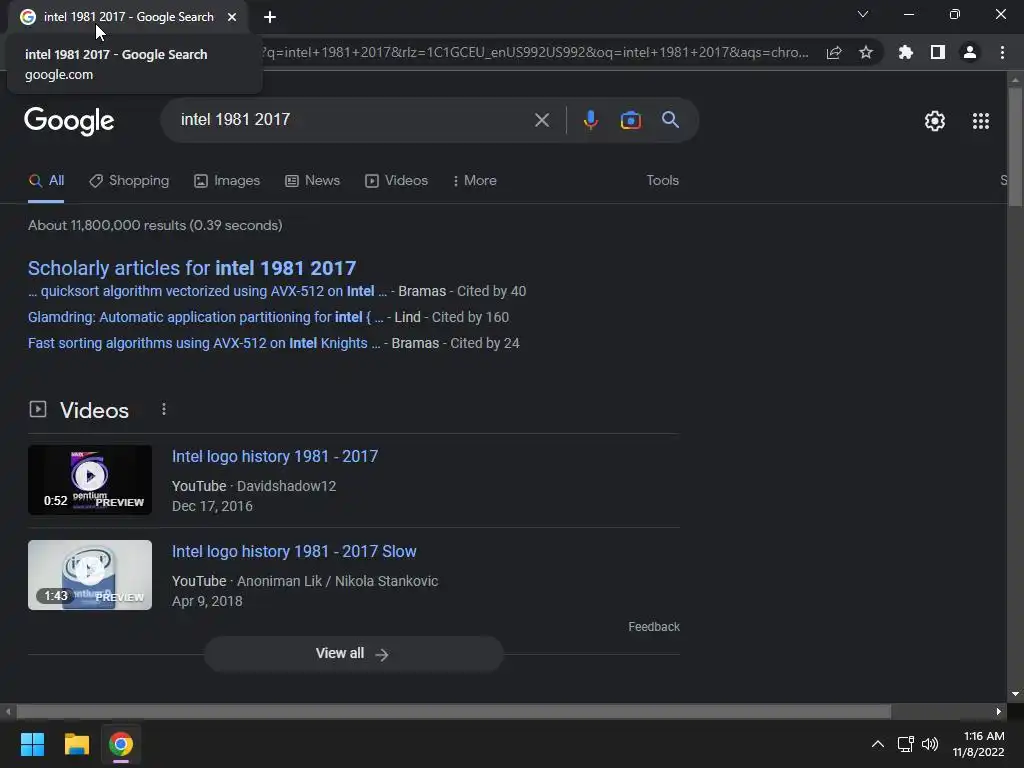Screen dimensions: 1024x768
Task: Click the vertical scrollbar thumb
Action: [1015, 147]
